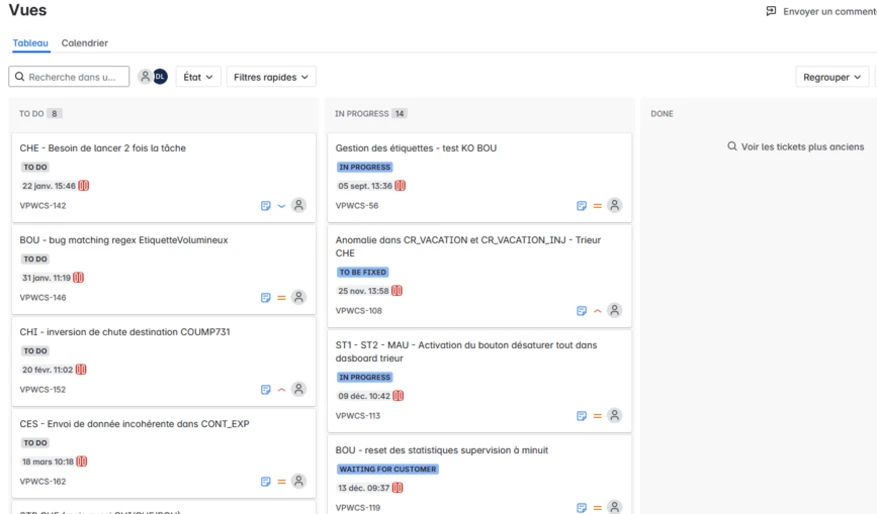877x514 pixels.
Task: Click the Recherche dans search field
Action: [69, 77]
